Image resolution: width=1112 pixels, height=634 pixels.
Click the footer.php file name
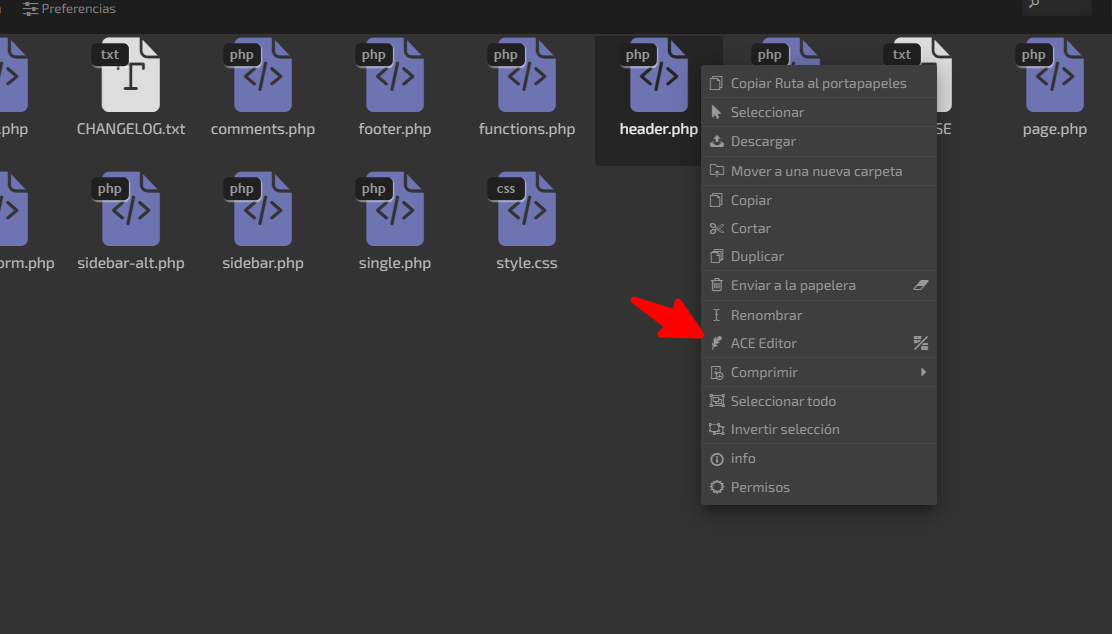[x=395, y=129]
